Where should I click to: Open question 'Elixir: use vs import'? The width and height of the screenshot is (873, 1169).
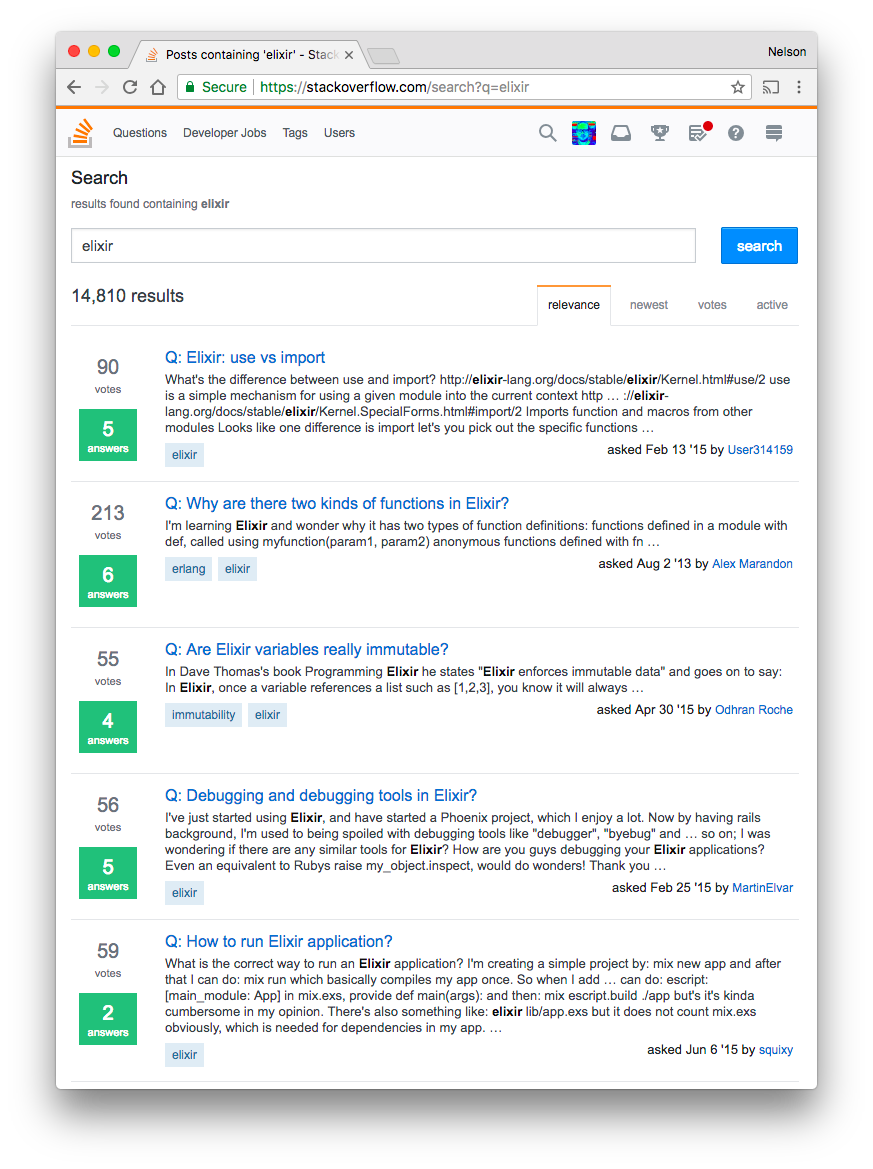tap(245, 357)
